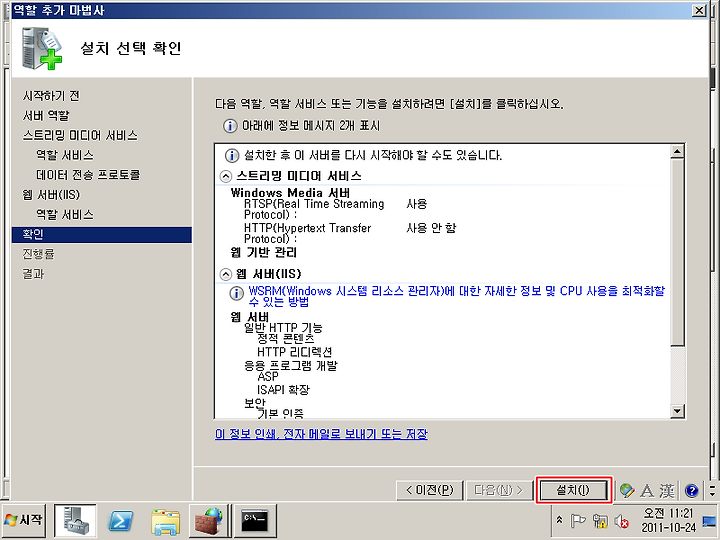The width and height of the screenshot is (720, 540).
Task: Click the summary list scrollbar thumb
Action: pos(677,252)
